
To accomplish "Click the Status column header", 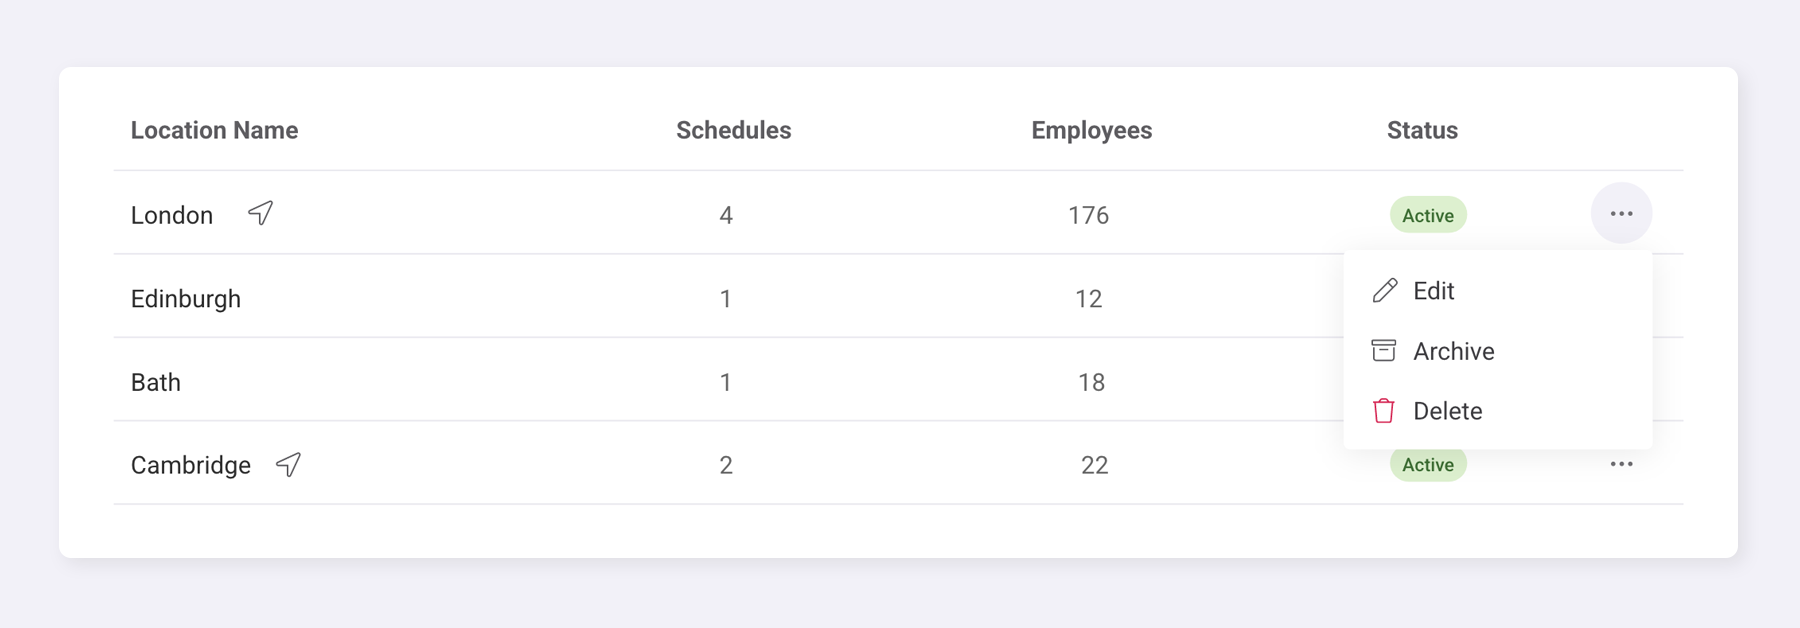I will (1422, 130).
